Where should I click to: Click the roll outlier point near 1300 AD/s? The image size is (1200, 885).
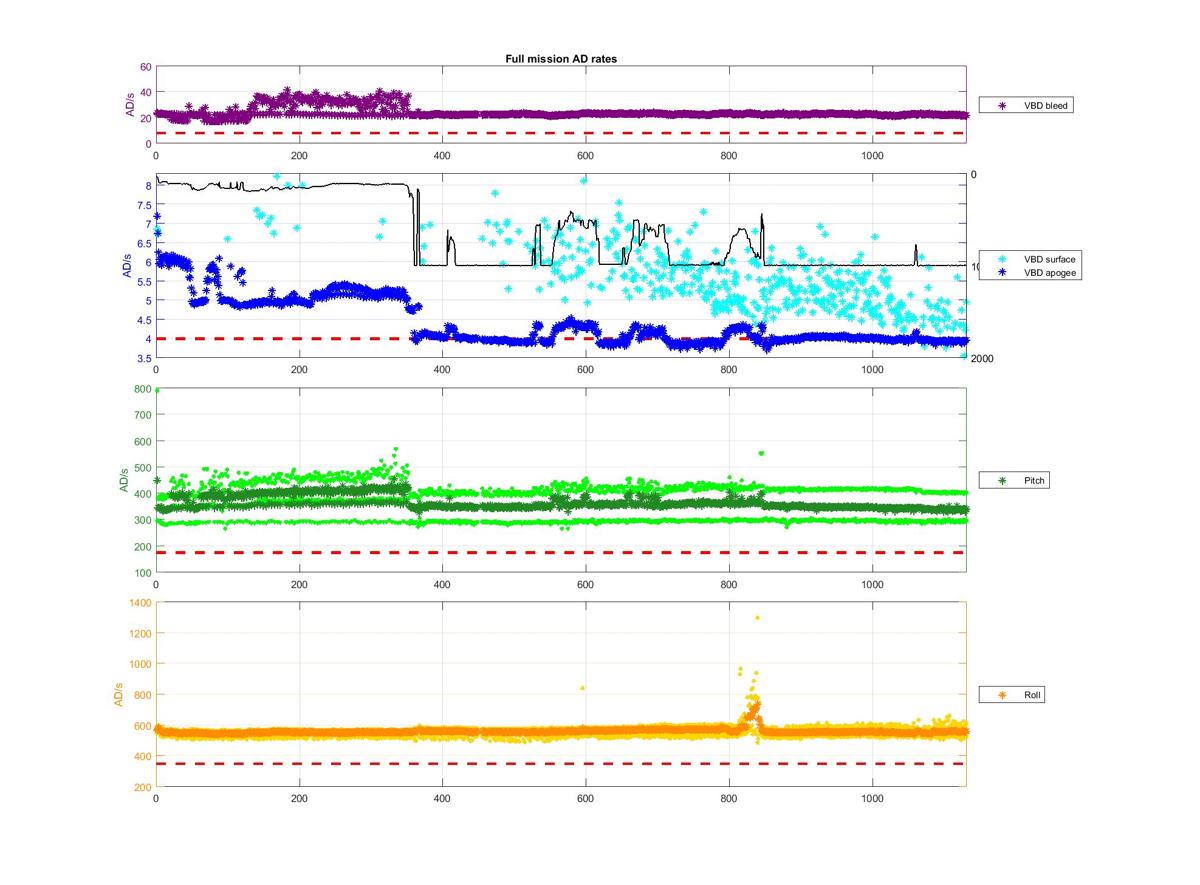[x=757, y=618]
